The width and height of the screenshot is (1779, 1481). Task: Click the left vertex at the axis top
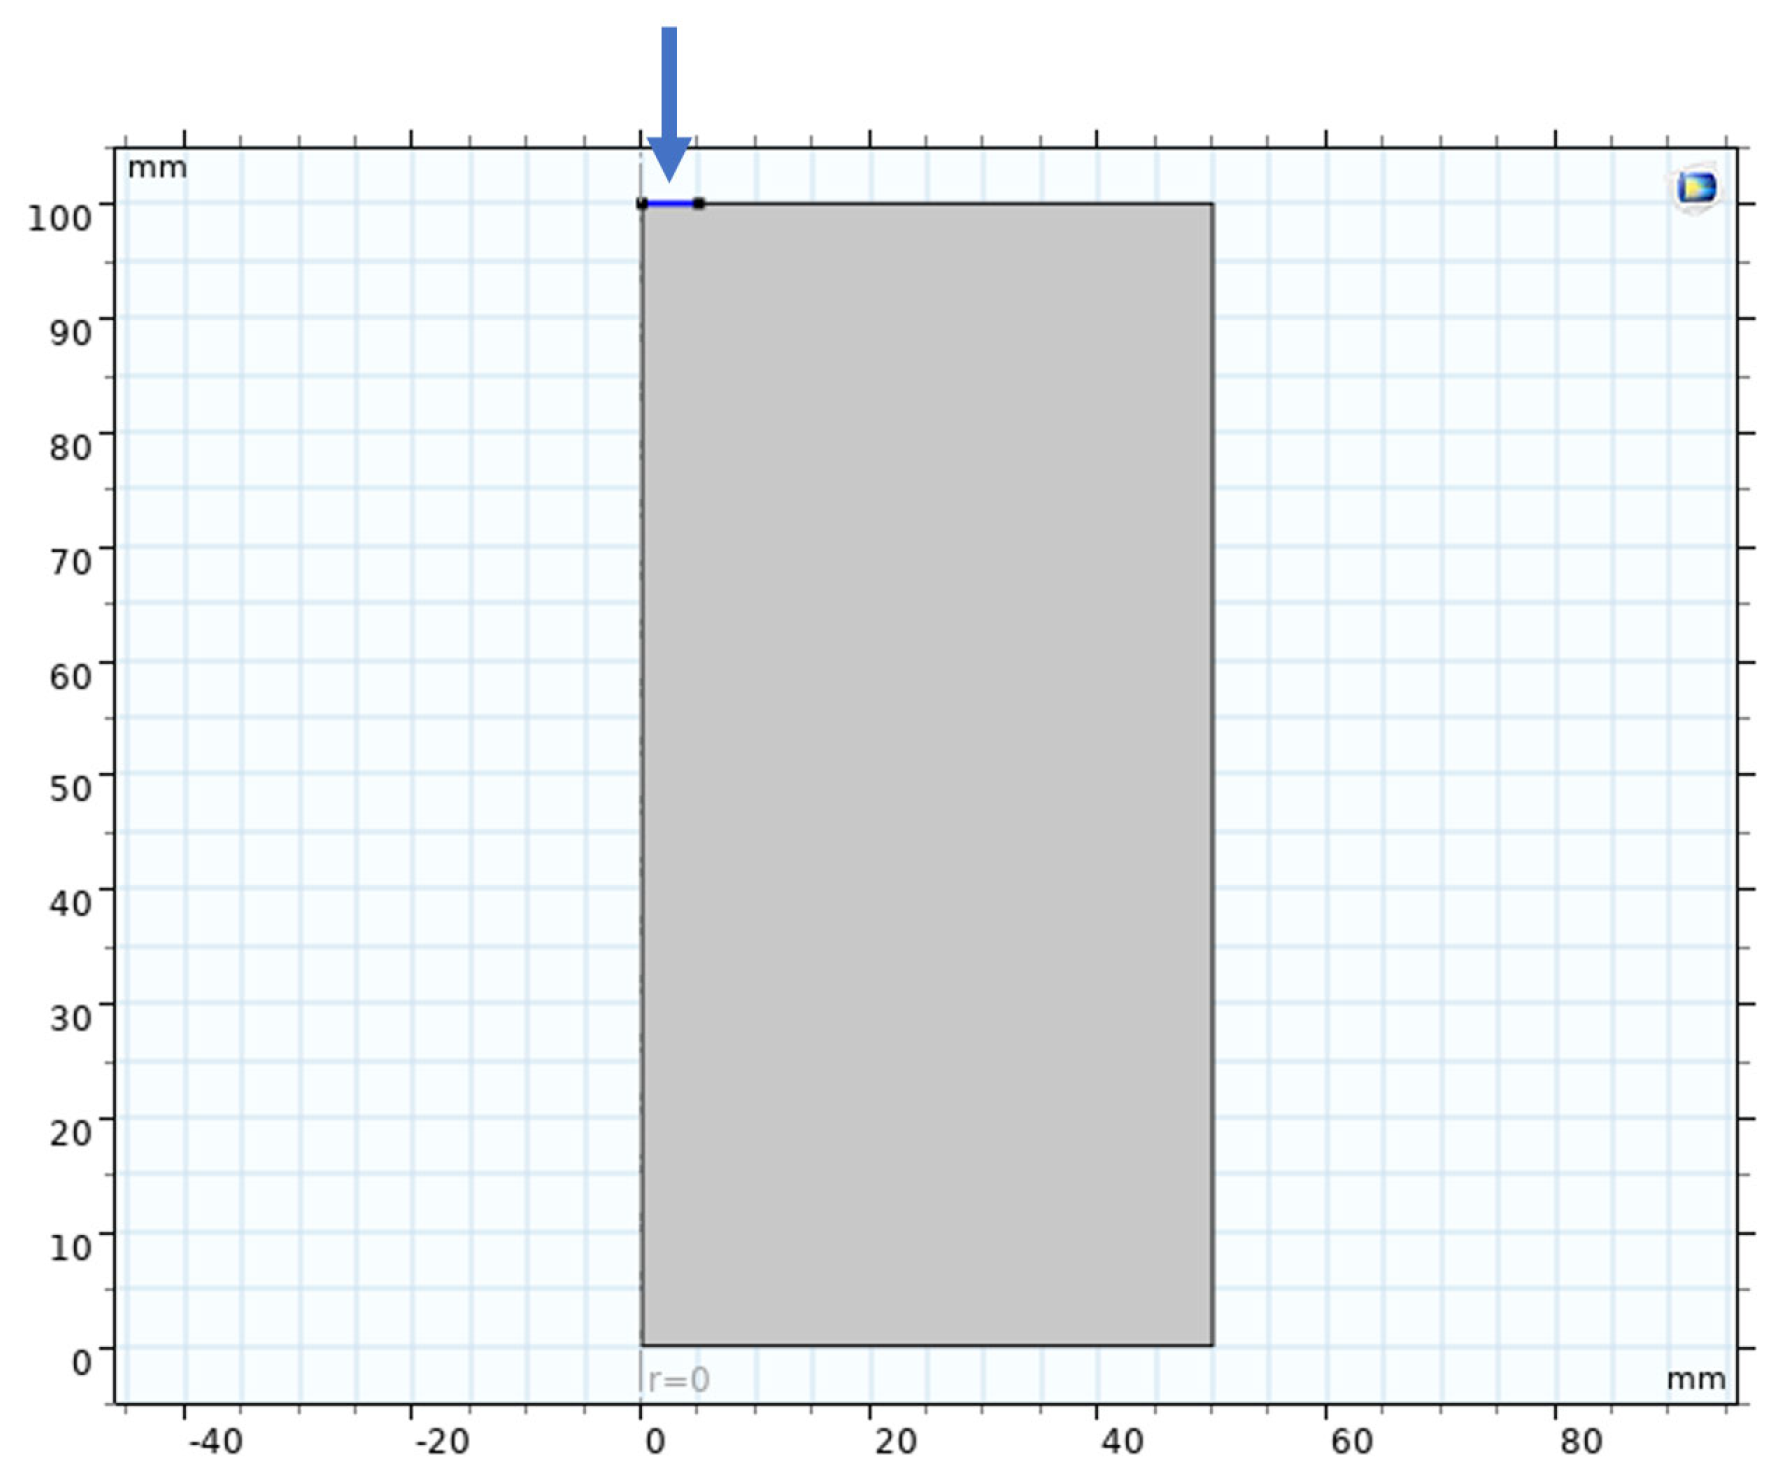pos(642,203)
